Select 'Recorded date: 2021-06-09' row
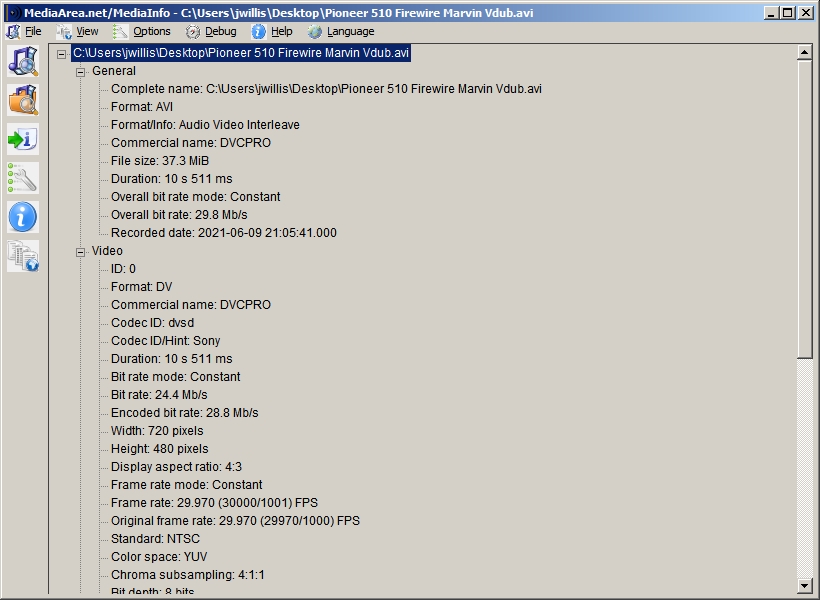The width and height of the screenshot is (820, 600). tap(224, 233)
